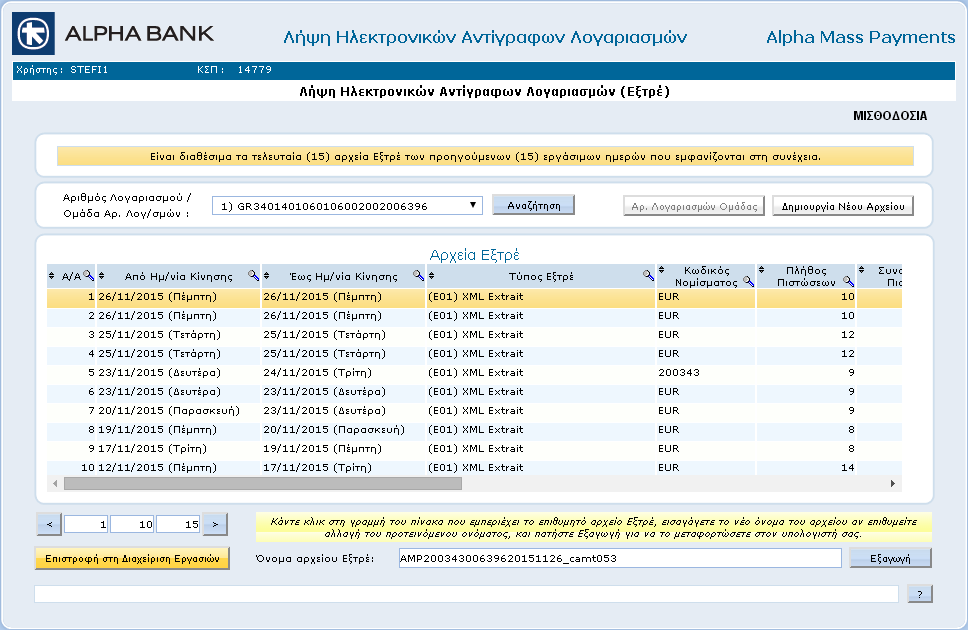Click the search magnifier in A/A column header
968x630 pixels.
click(x=89, y=275)
